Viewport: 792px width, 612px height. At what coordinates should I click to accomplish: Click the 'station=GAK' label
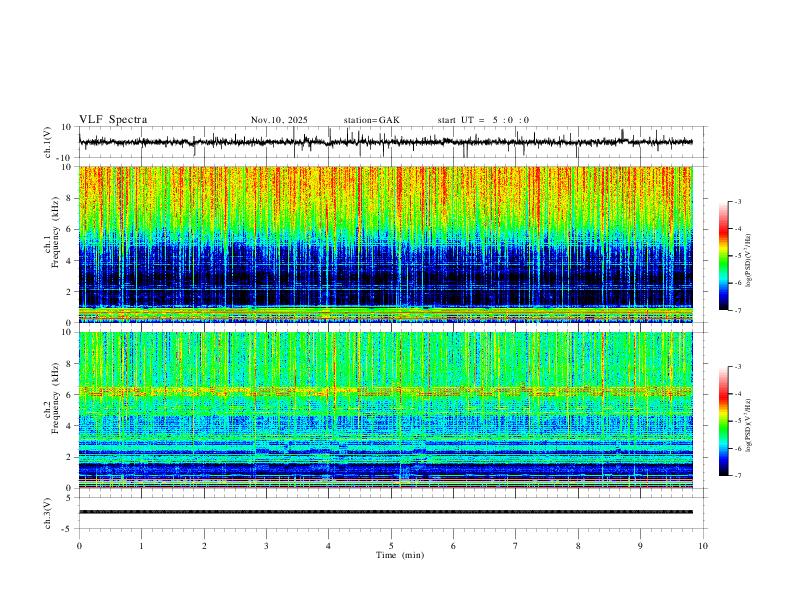371,120
